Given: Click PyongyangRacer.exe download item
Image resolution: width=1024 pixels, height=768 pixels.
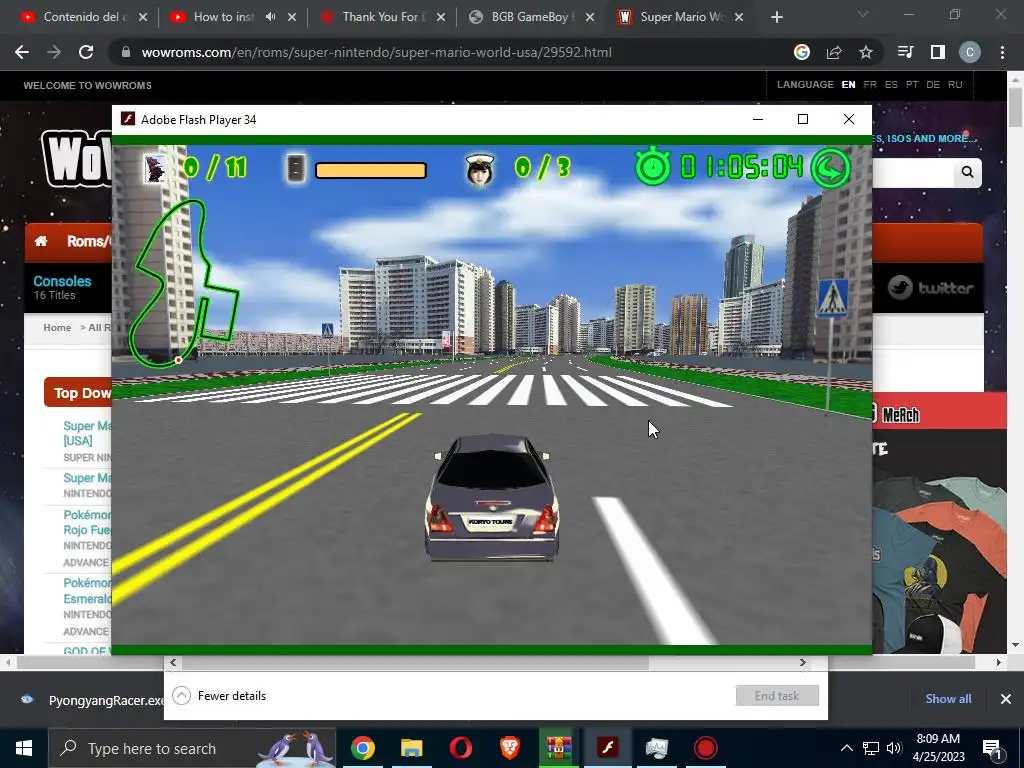Looking at the screenshot, I should (91, 700).
